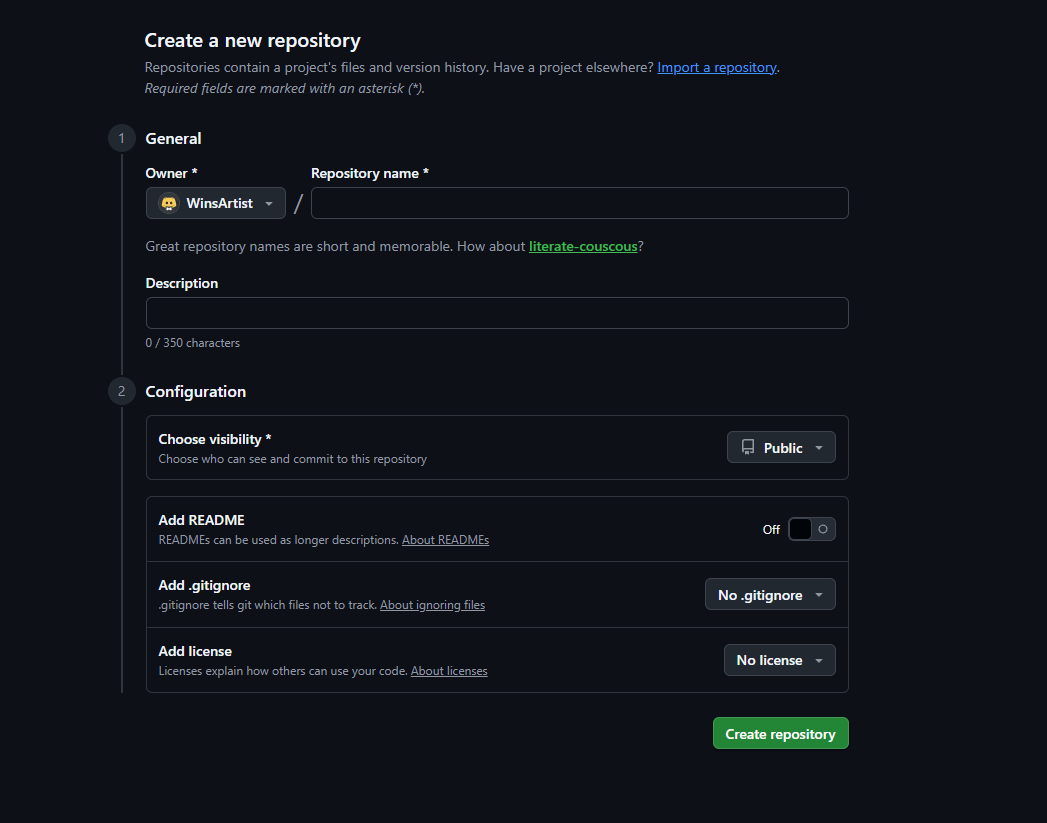Use the suggested name literate-couscous

click(x=583, y=246)
